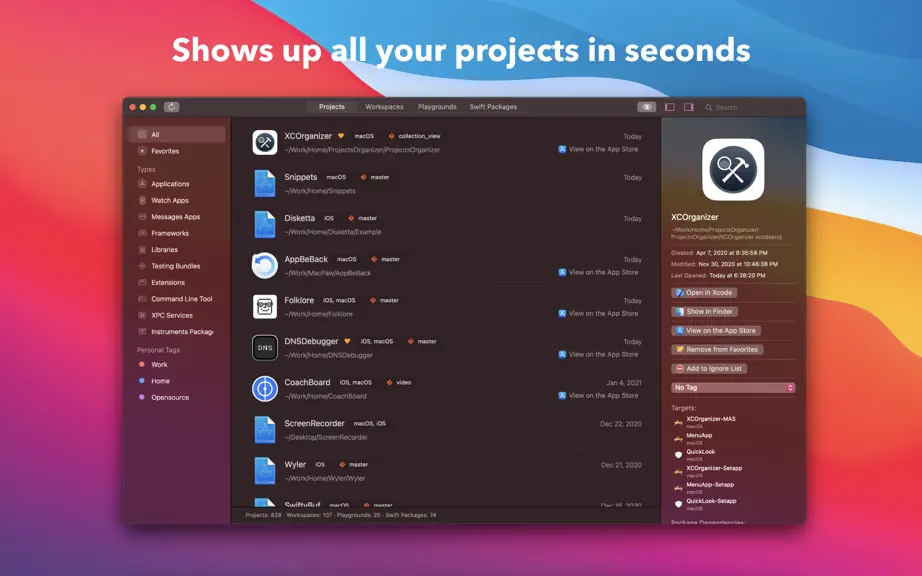The width and height of the screenshot is (922, 576).
Task: Open the Swift Packages tab
Action: coord(493,107)
